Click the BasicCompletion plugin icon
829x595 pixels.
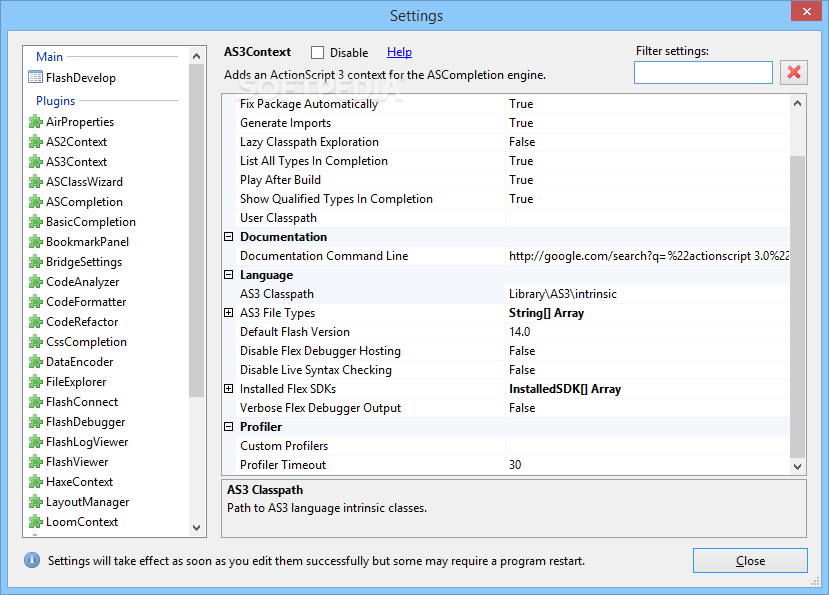click(x=35, y=222)
